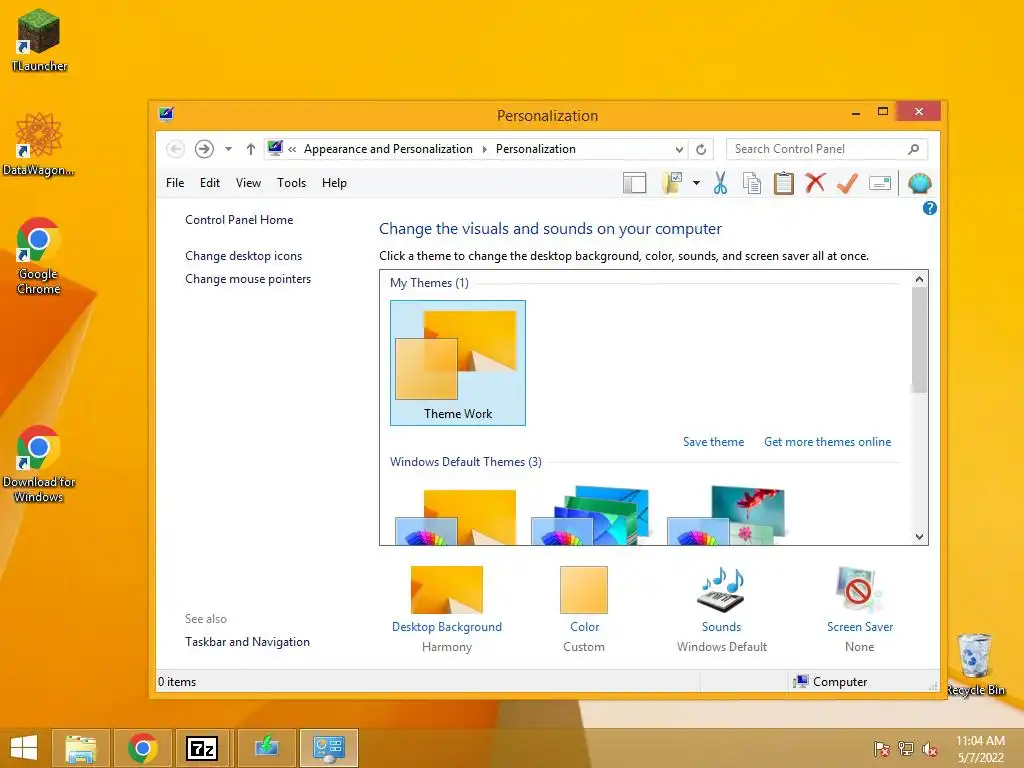Open the folder options toolbar icon
This screenshot has height=768, width=1024.
click(x=671, y=184)
